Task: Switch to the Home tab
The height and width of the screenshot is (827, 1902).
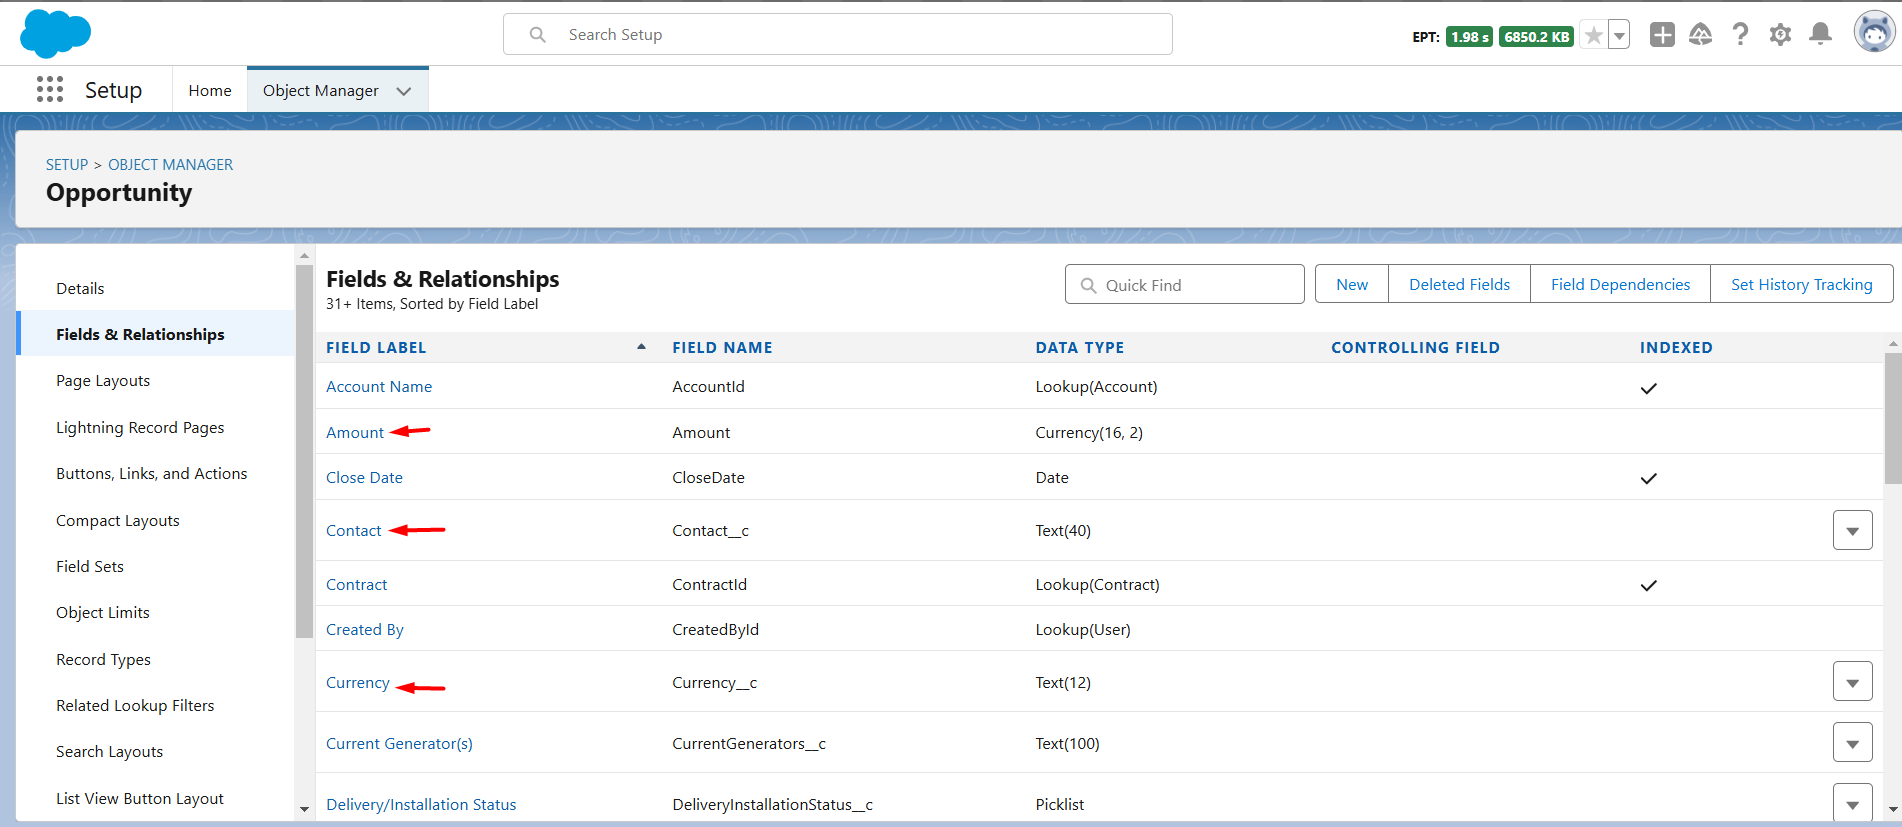Action: [210, 90]
